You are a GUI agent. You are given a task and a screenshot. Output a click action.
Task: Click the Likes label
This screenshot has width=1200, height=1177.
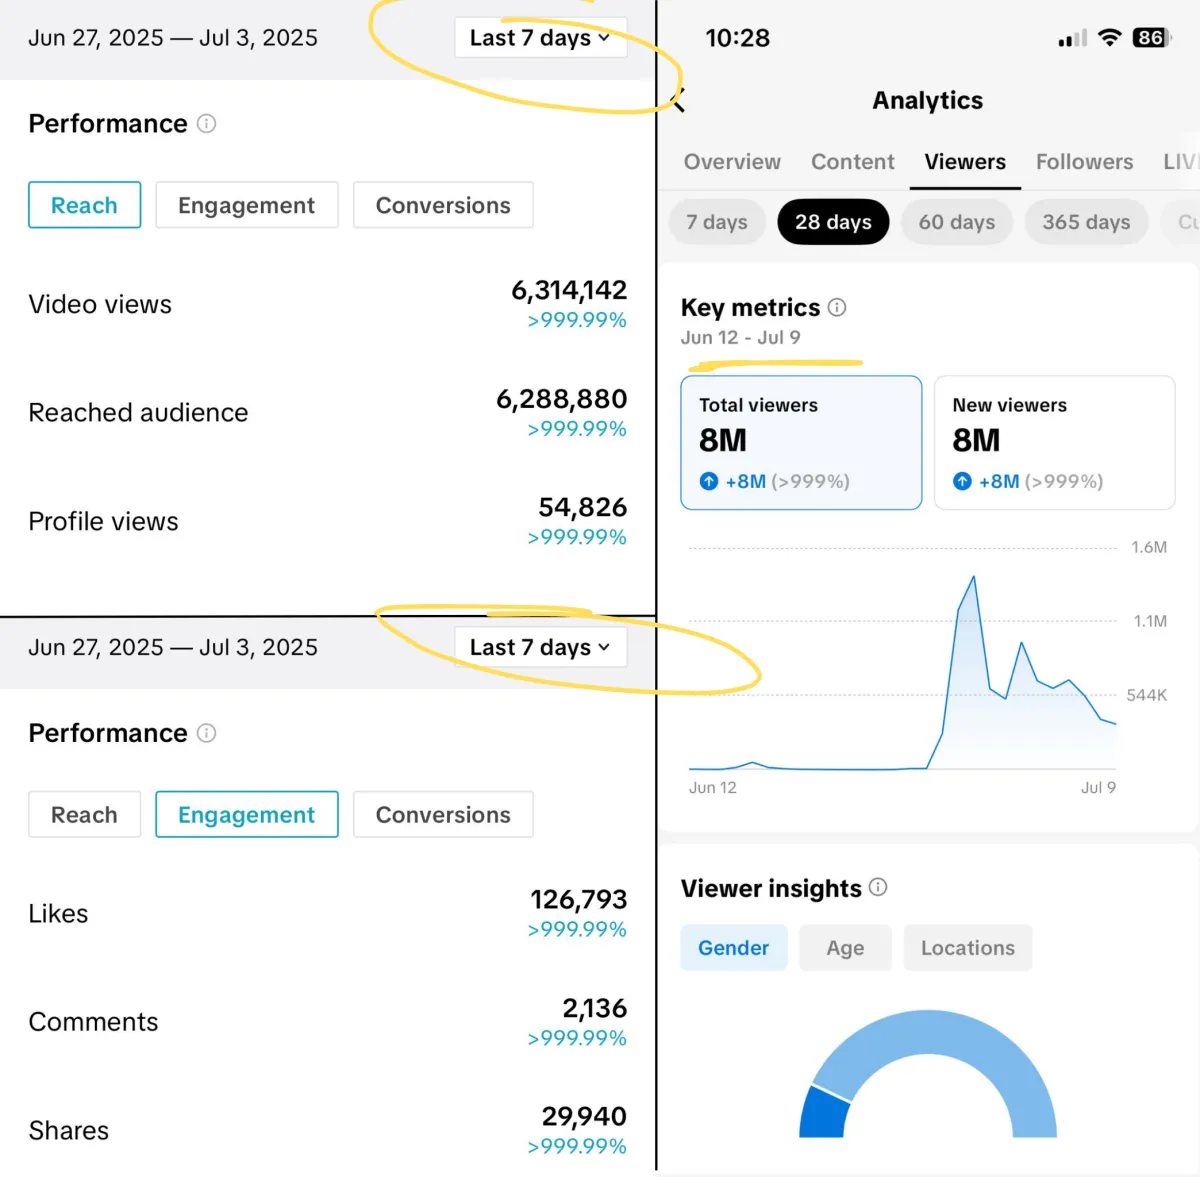coord(58,913)
